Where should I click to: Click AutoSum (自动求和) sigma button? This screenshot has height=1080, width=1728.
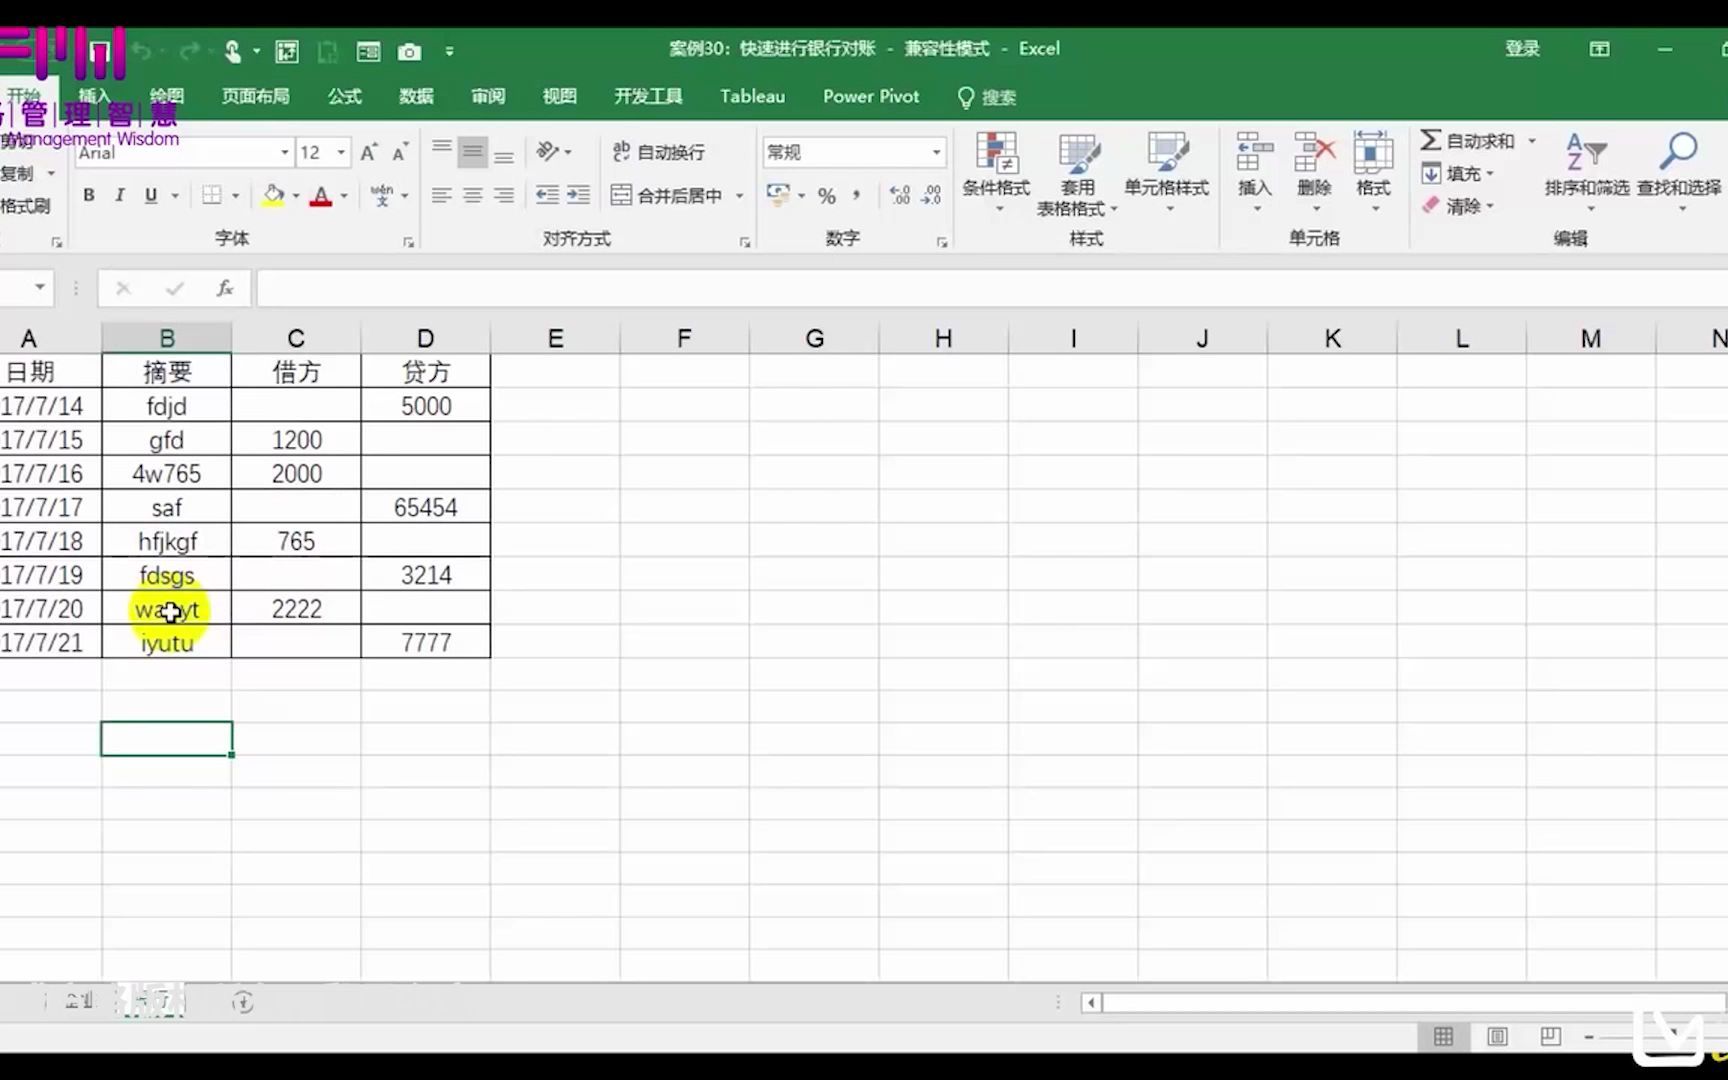(1468, 141)
